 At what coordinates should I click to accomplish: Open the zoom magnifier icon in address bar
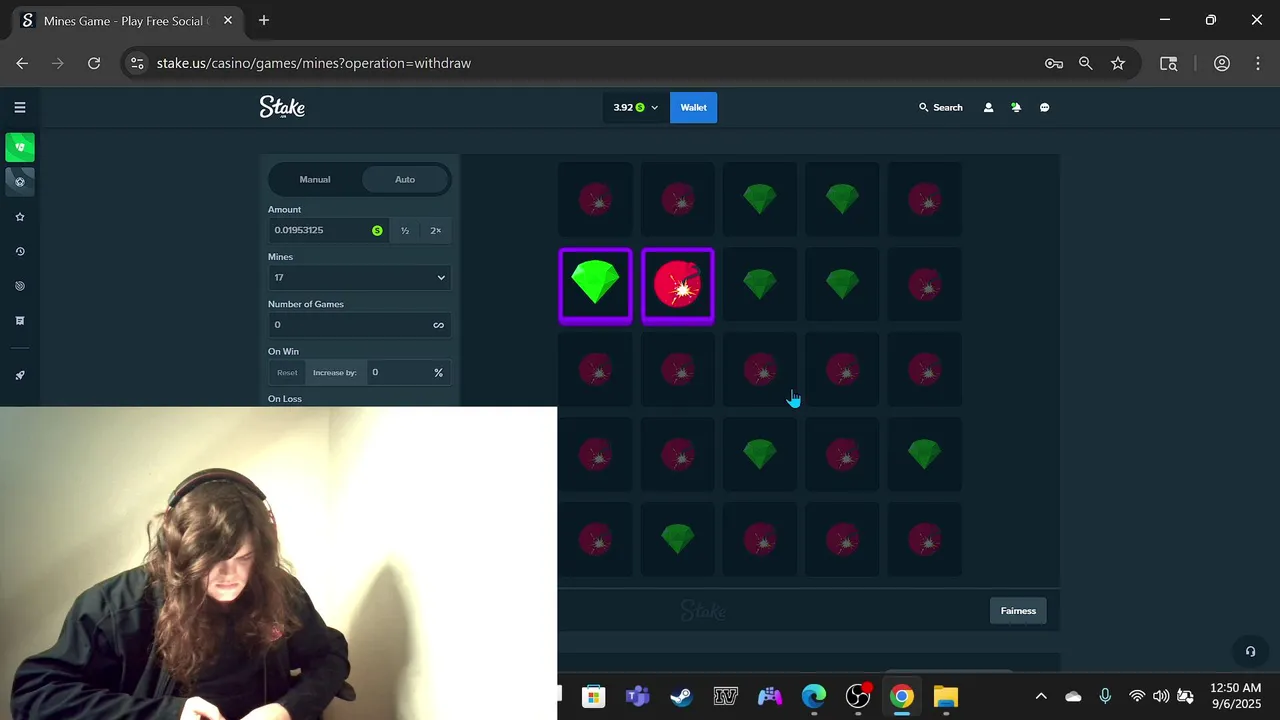(x=1086, y=63)
